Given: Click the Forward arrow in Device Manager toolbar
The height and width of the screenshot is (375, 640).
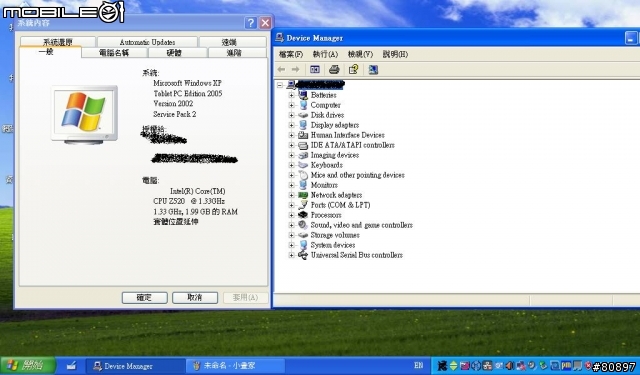Looking at the screenshot, I should (x=296, y=69).
